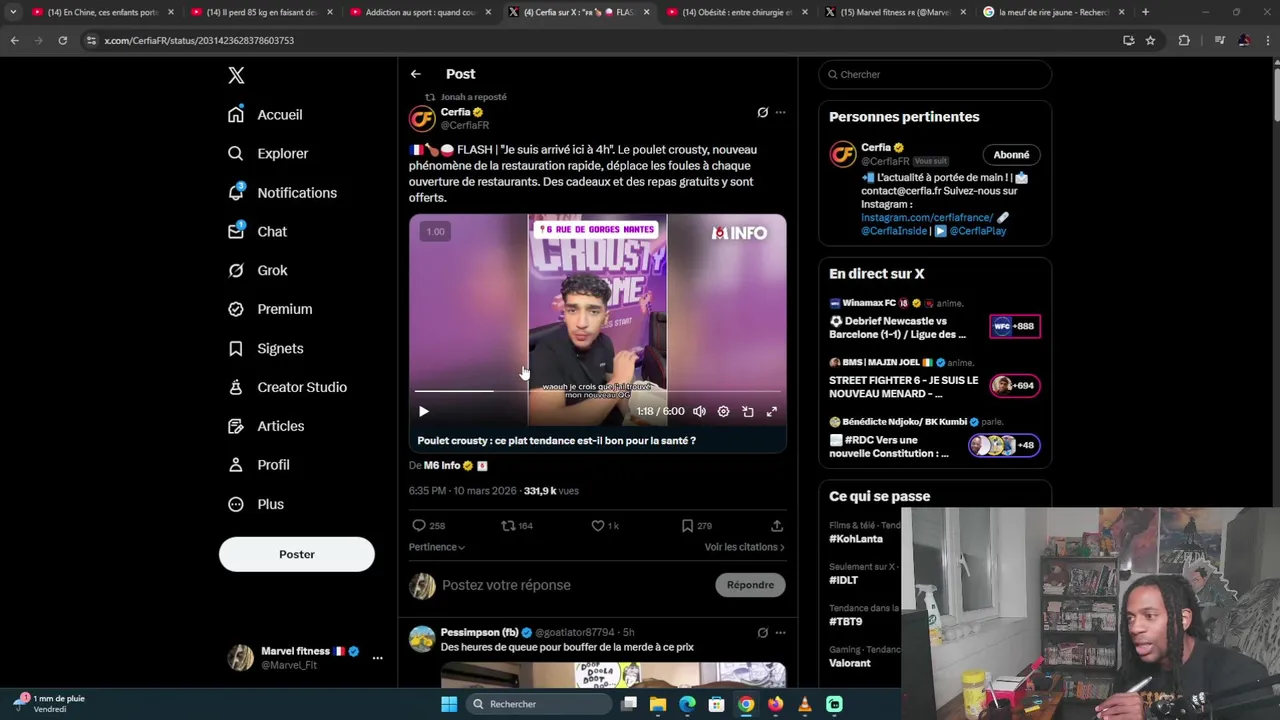Image resolution: width=1280 pixels, height=720 pixels.
Task: Click the Grok icon on Pessimpson's reply
Action: click(x=762, y=632)
